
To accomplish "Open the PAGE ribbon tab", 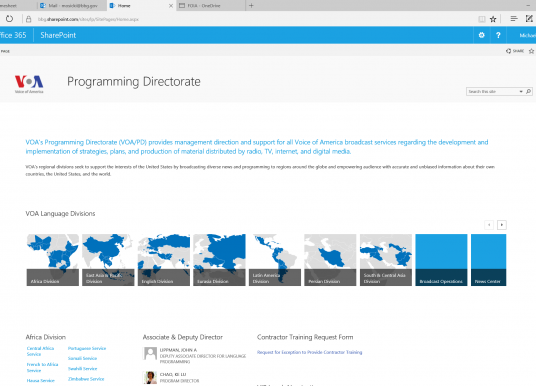I will pos(5,51).
